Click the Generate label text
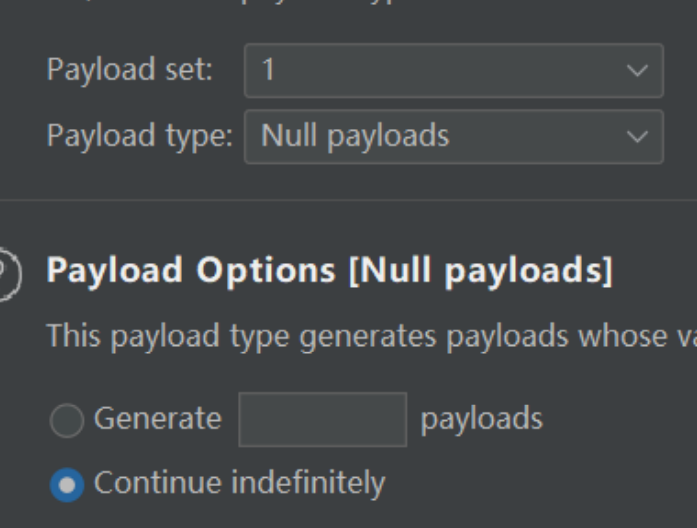This screenshot has width=697, height=528. pos(158,419)
